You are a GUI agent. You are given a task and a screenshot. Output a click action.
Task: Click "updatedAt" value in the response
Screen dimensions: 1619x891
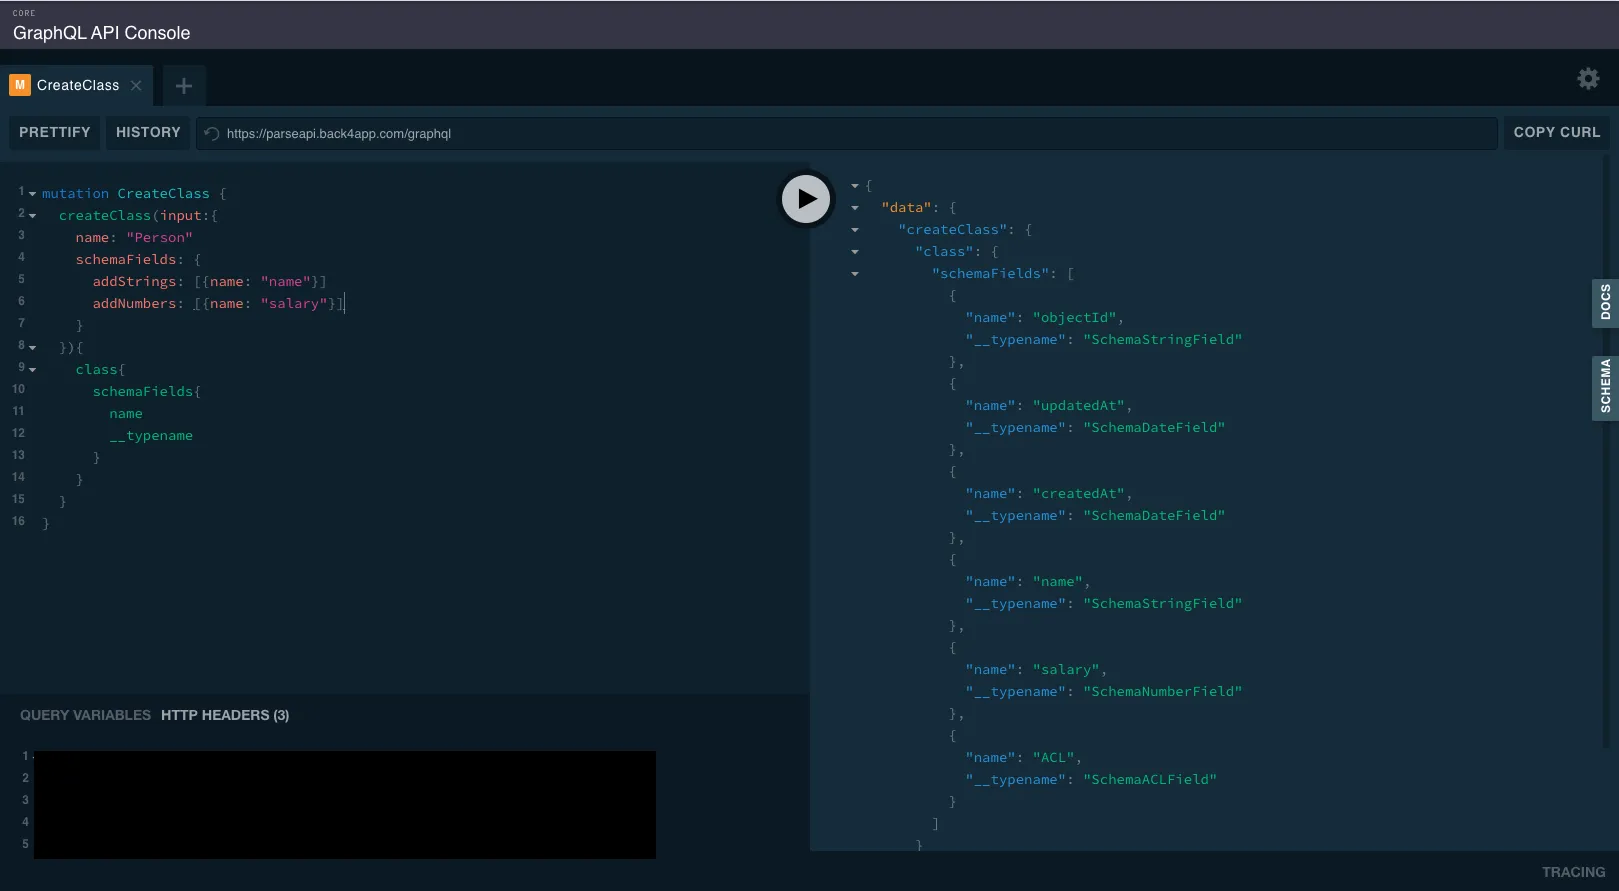tap(1078, 406)
